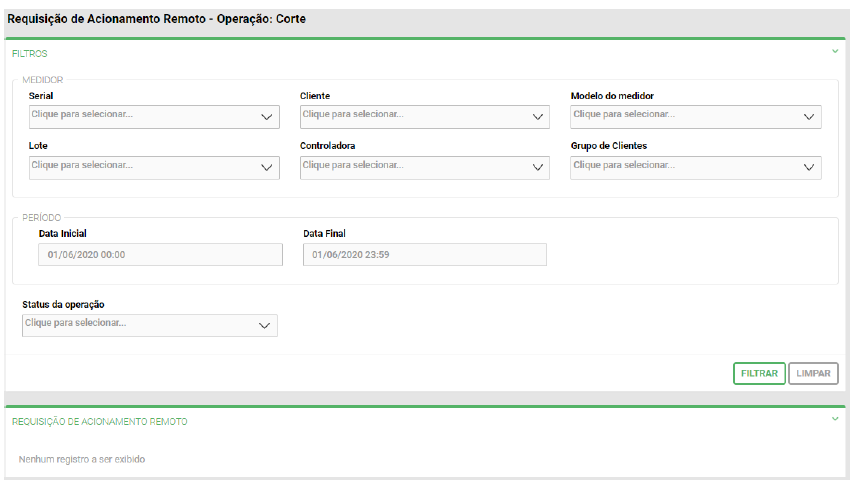Click the down arrow icon for Cliente
853x485 pixels.
click(537, 117)
